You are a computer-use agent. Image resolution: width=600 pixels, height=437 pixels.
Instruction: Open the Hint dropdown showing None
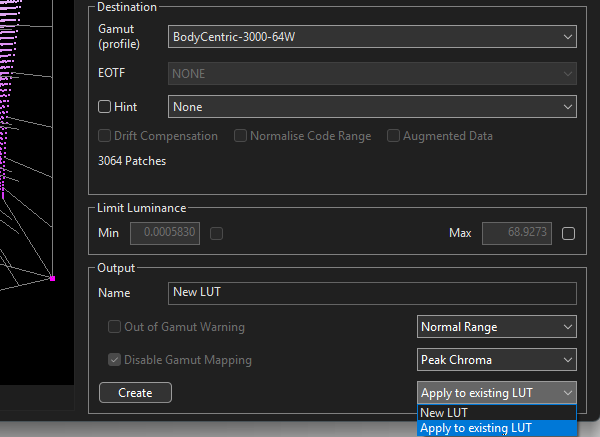pos(372,106)
